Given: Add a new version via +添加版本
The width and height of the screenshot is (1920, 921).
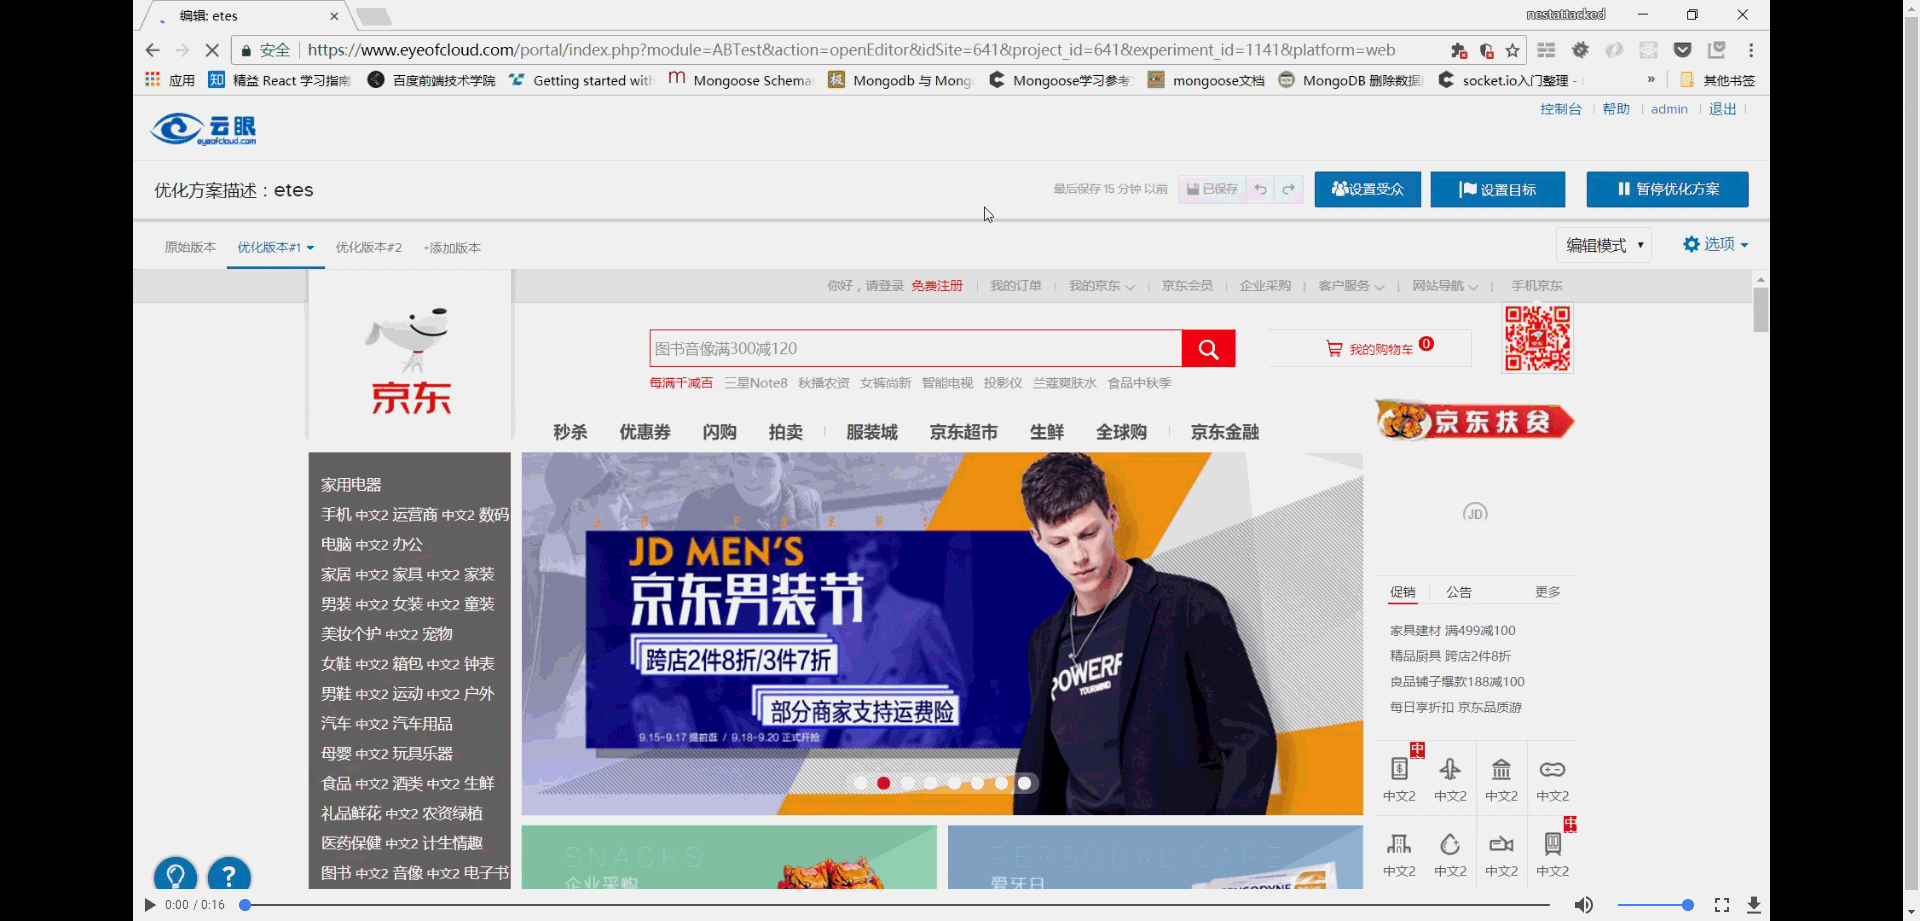Looking at the screenshot, I should [452, 248].
